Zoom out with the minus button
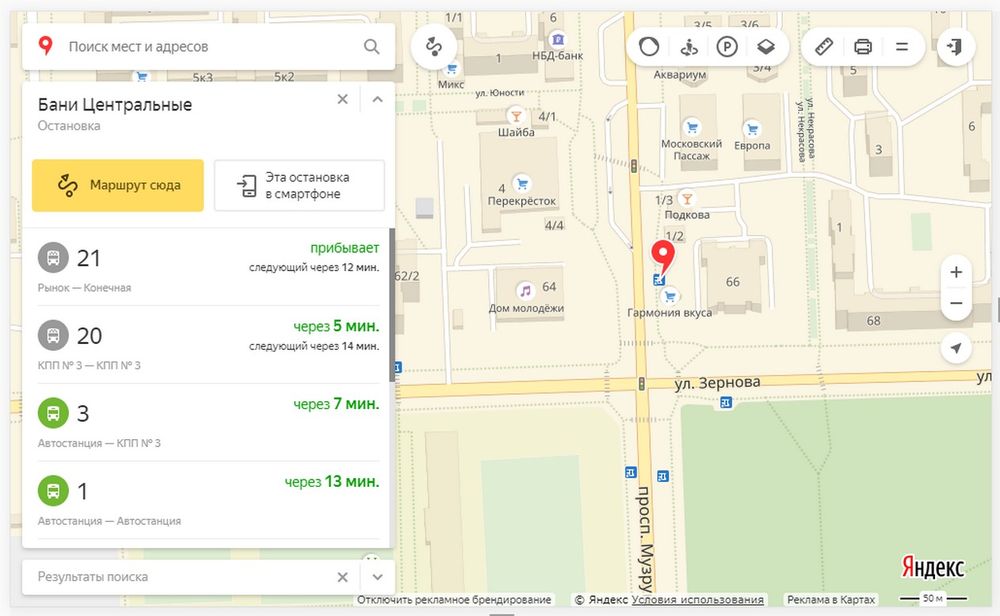1000x616 pixels. point(956,303)
